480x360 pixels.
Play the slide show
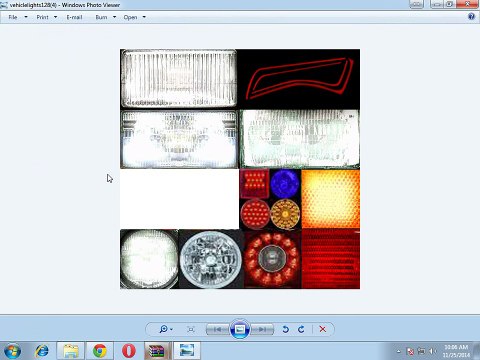click(240, 329)
